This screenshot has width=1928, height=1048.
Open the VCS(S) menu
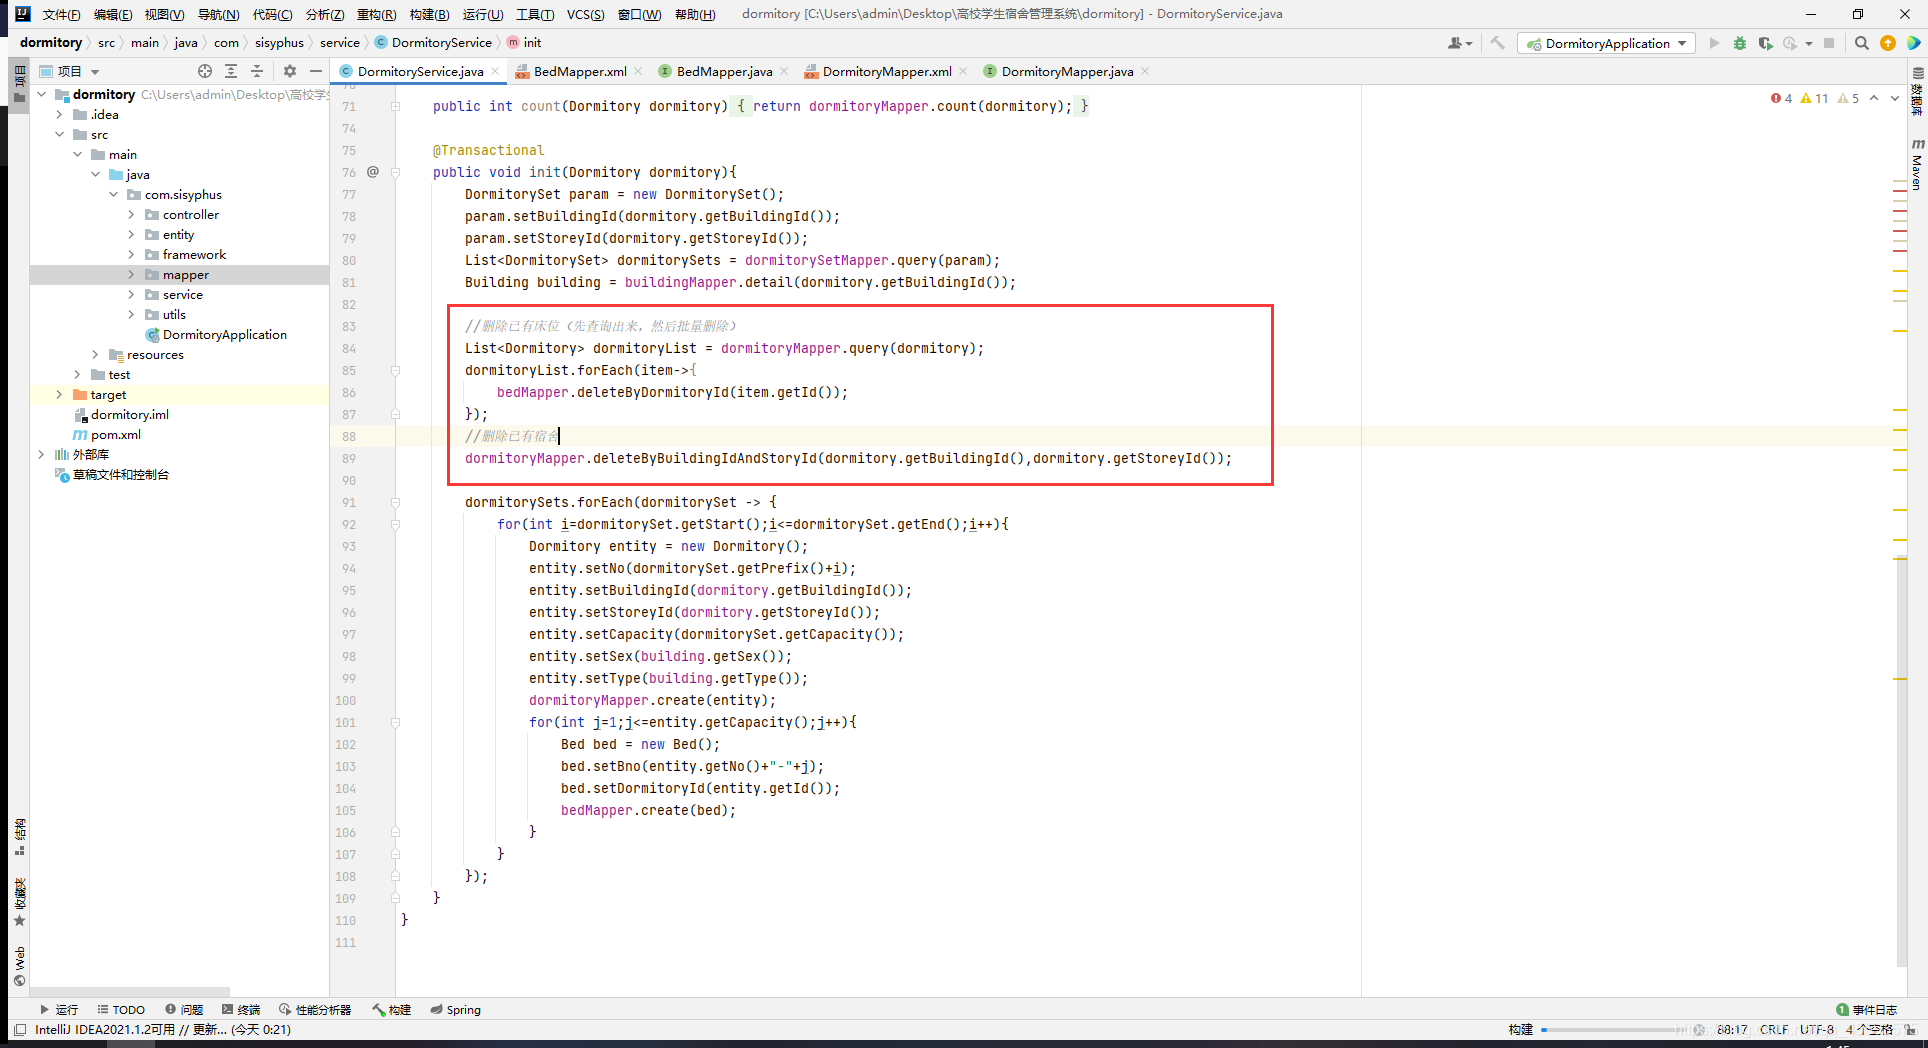click(585, 14)
